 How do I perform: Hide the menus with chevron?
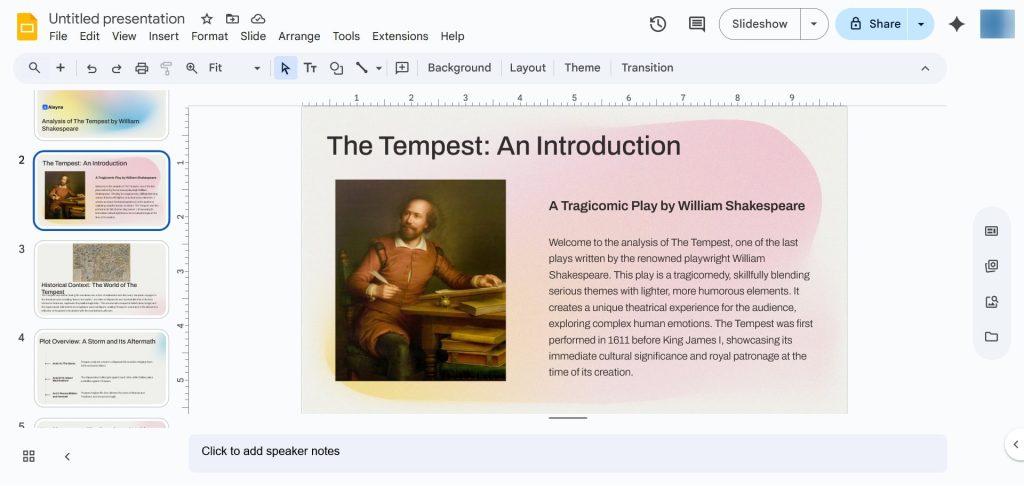[x=925, y=68]
